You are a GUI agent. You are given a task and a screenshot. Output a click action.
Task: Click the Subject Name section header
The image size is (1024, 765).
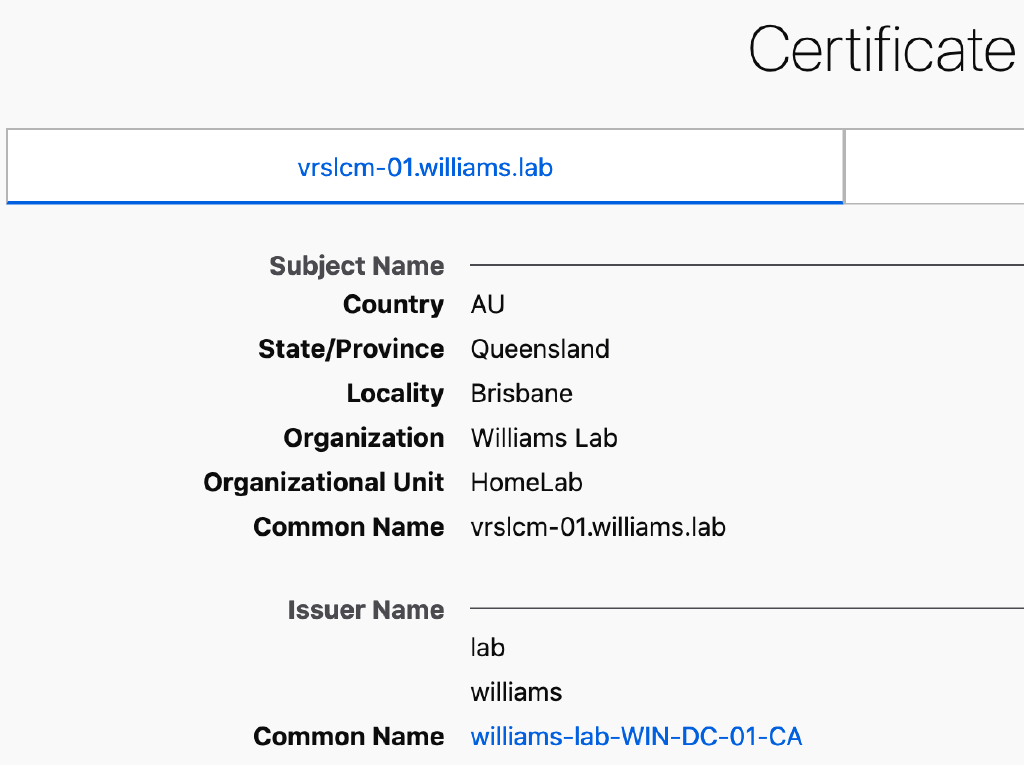[357, 265]
